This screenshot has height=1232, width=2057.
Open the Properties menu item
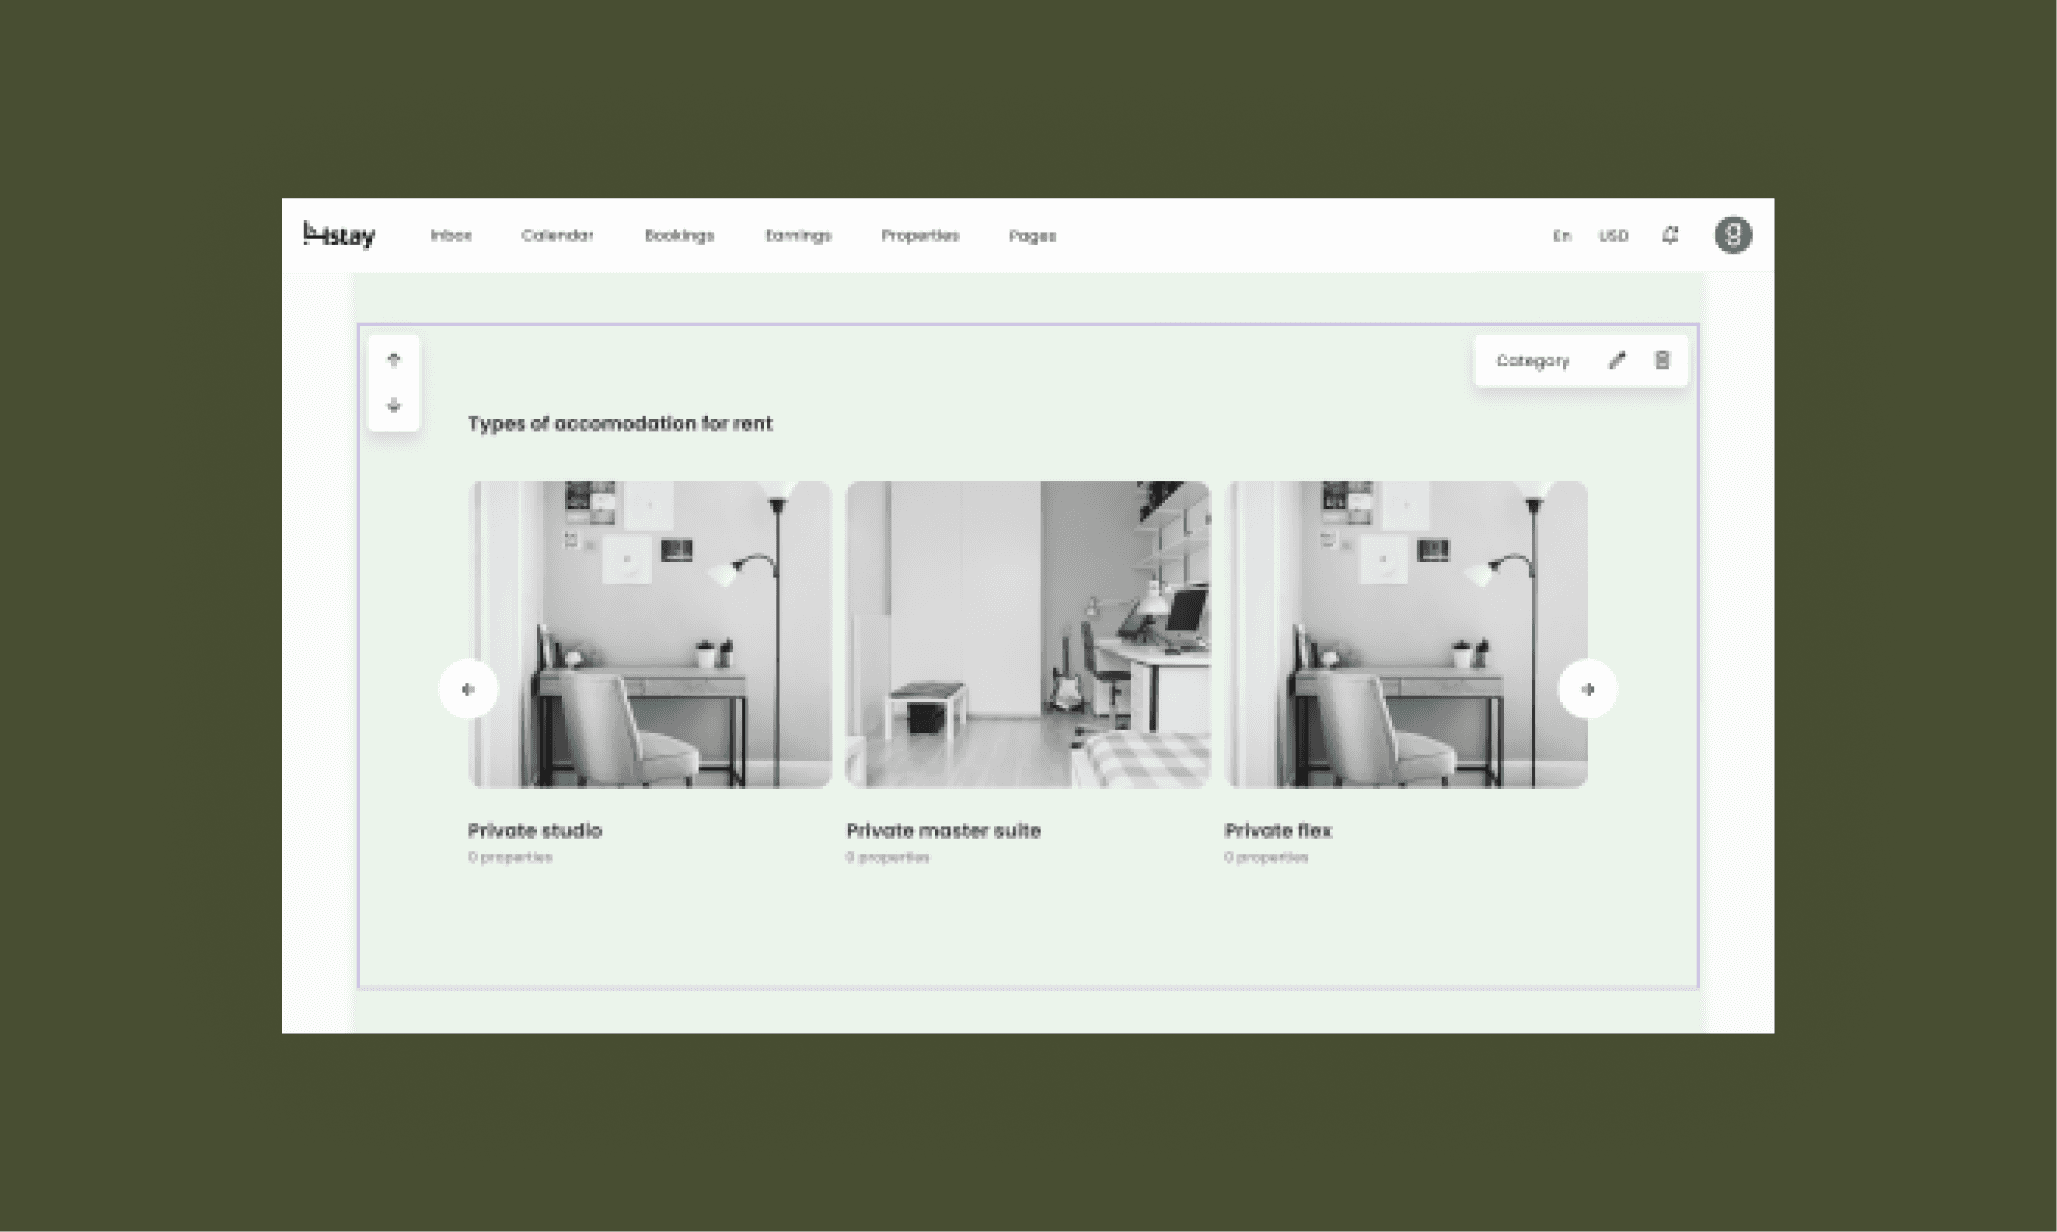coord(920,236)
